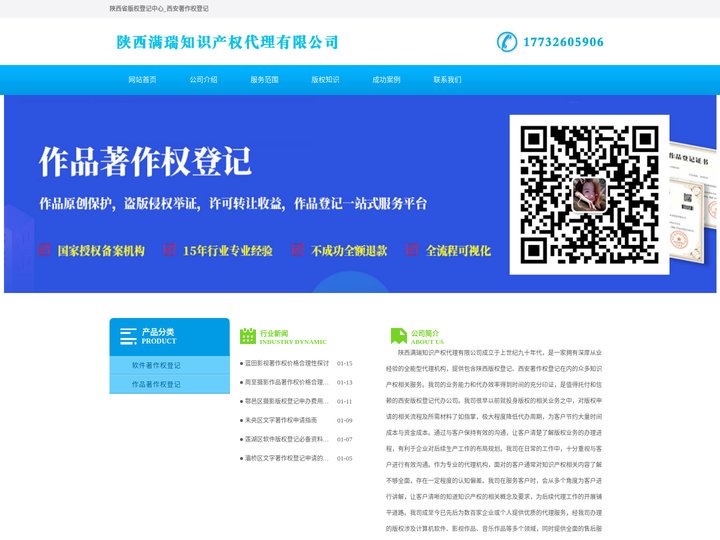
Task: Open news 灞桥区文字著作权登记申请的
Action: click(287, 458)
